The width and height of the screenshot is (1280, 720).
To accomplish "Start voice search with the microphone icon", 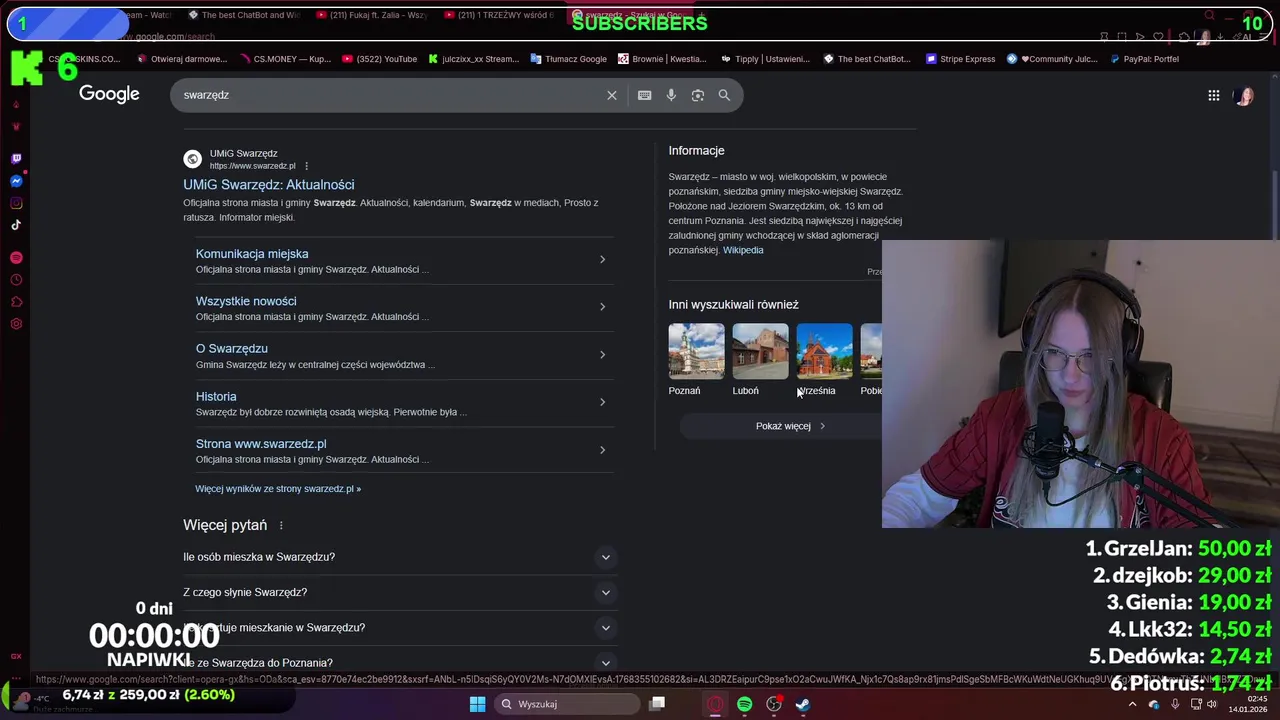I will point(671,95).
